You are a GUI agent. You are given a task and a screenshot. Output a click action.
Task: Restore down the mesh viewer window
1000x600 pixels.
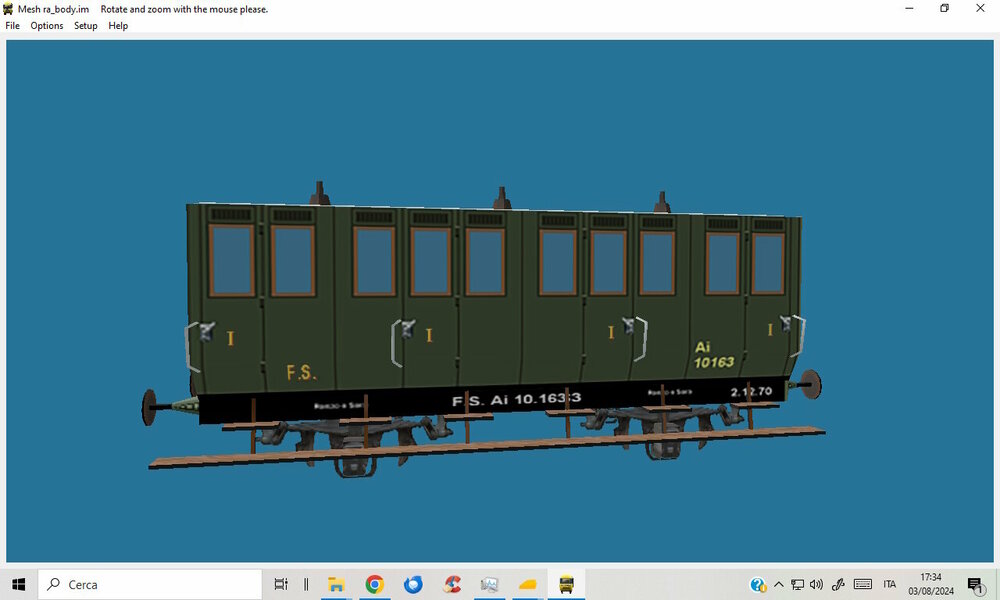coord(945,8)
